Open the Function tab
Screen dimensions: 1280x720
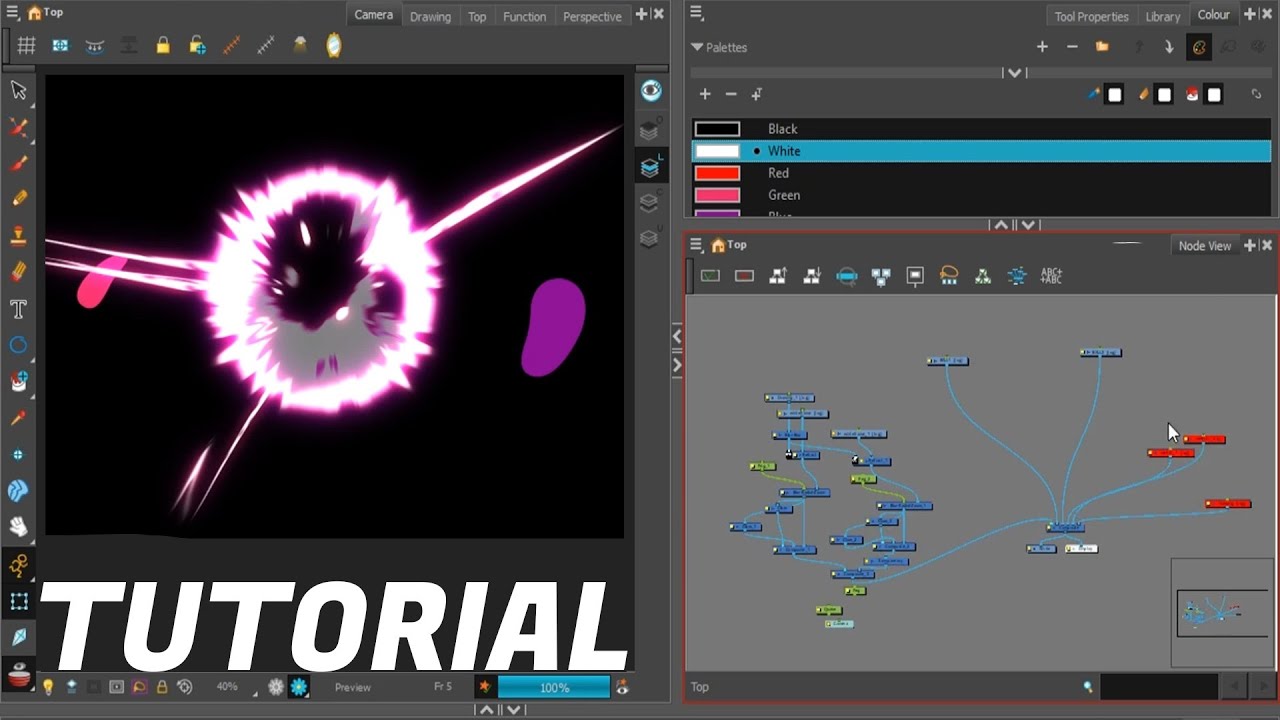[524, 16]
